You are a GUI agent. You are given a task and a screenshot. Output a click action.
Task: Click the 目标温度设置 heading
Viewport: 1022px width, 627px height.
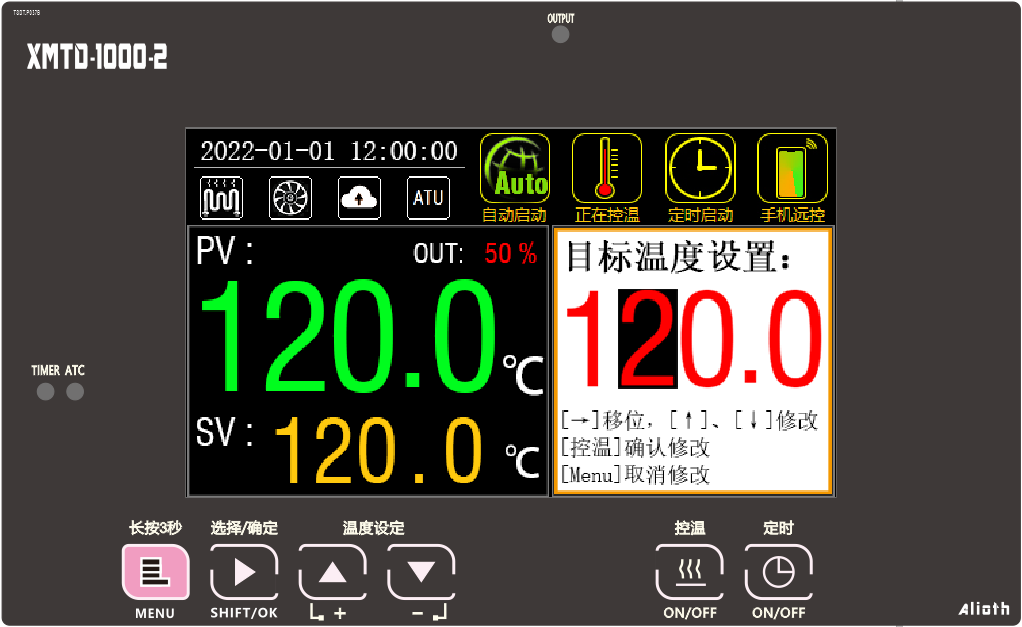(x=678, y=256)
